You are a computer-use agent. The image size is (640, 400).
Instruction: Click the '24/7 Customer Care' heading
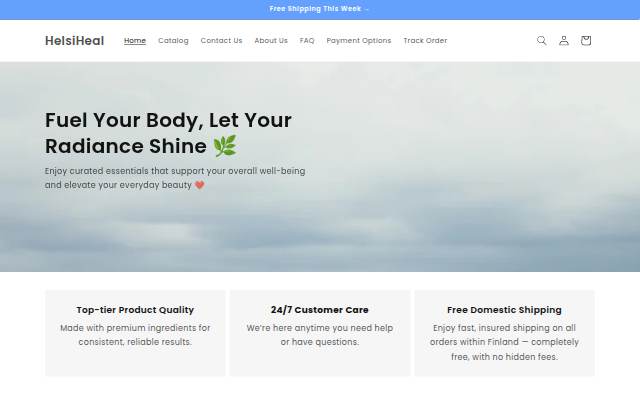point(320,310)
